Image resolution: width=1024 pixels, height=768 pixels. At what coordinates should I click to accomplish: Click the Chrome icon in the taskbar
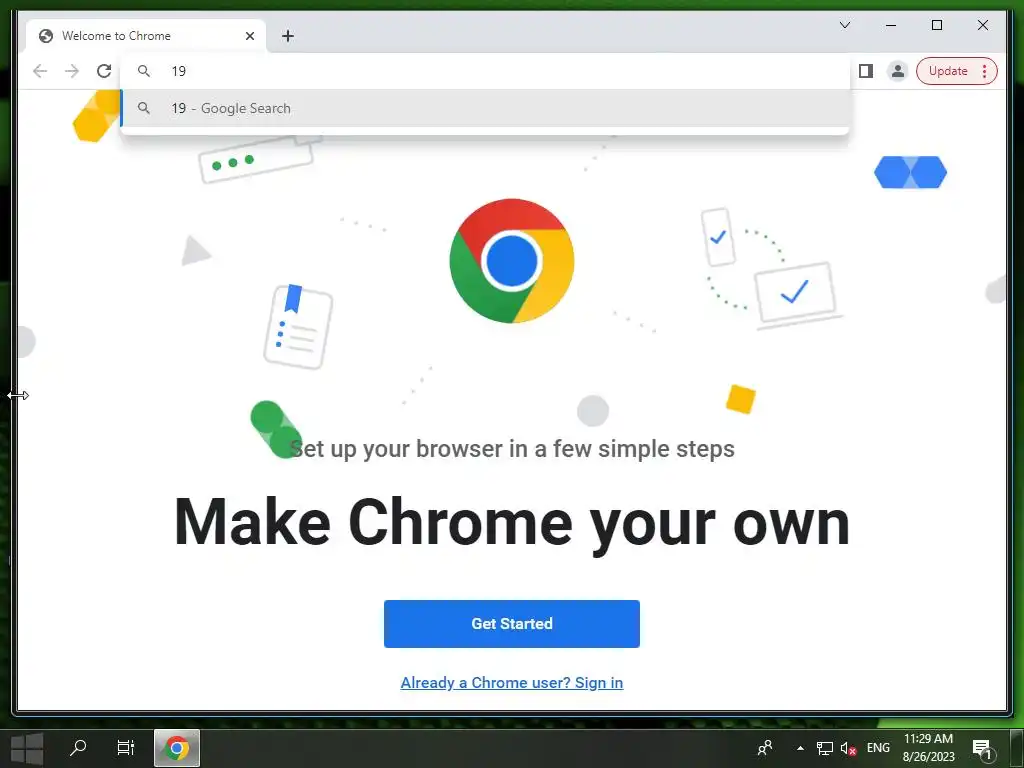point(176,748)
